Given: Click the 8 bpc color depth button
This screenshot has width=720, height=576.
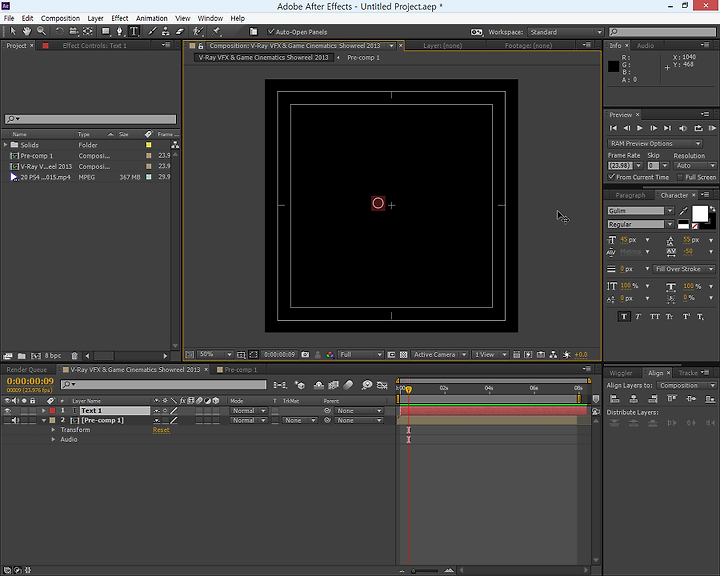Looking at the screenshot, I should point(52,356).
